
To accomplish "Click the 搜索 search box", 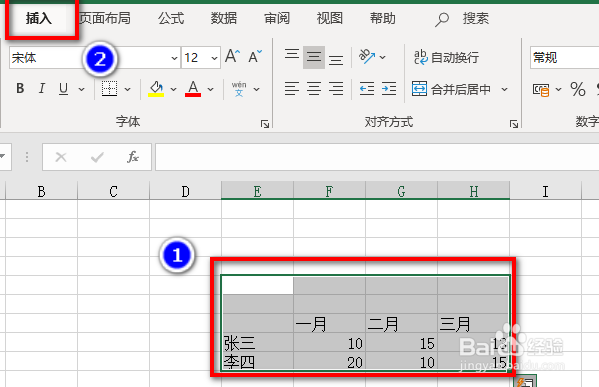I will point(462,18).
